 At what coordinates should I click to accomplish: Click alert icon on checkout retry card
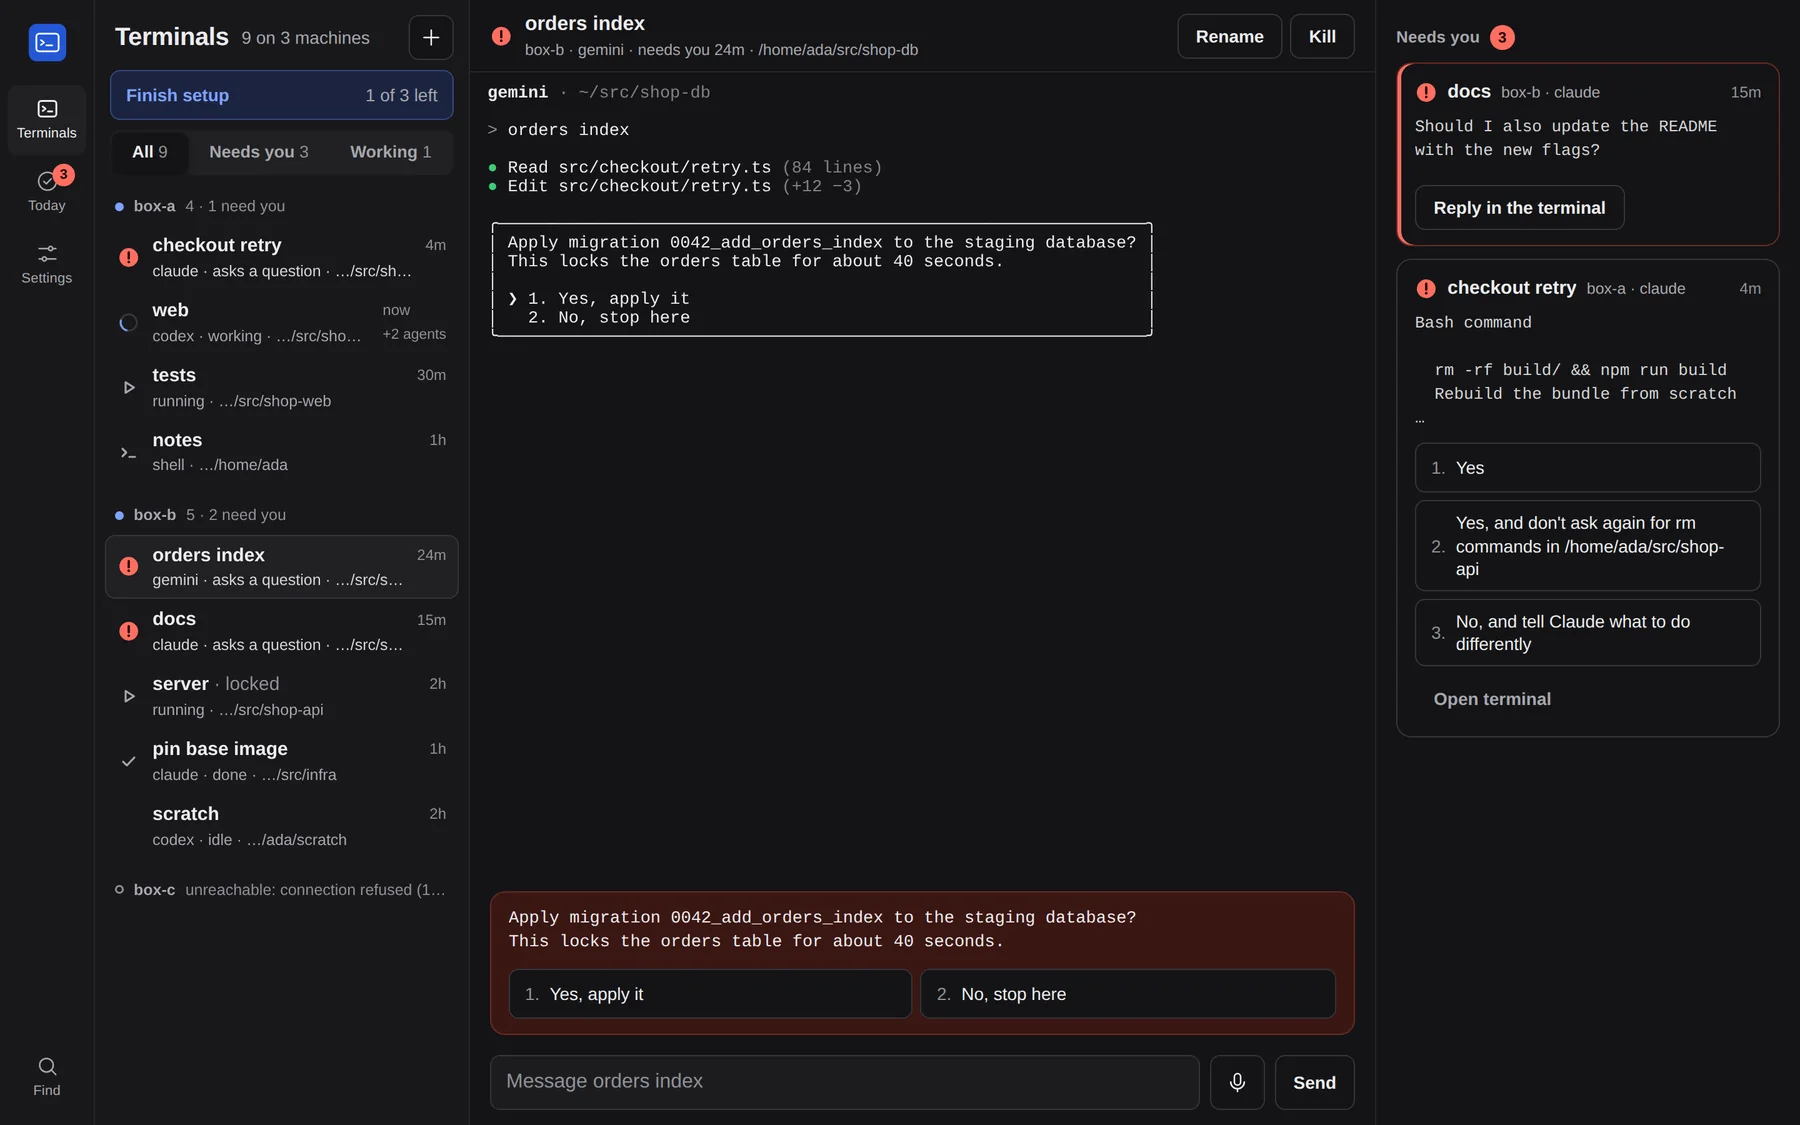pyautogui.click(x=1426, y=288)
